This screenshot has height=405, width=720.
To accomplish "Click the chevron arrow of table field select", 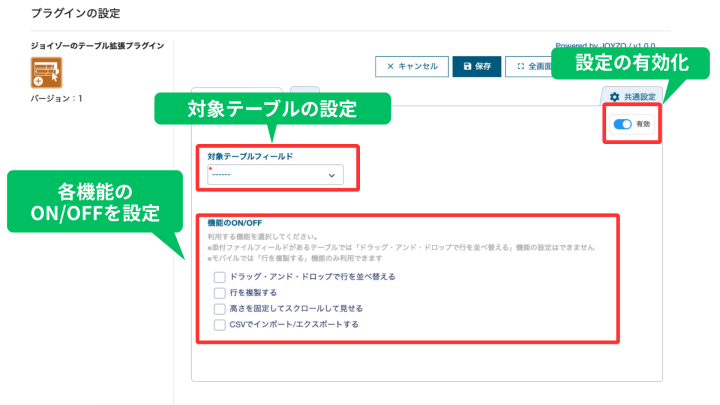I will click(x=332, y=175).
